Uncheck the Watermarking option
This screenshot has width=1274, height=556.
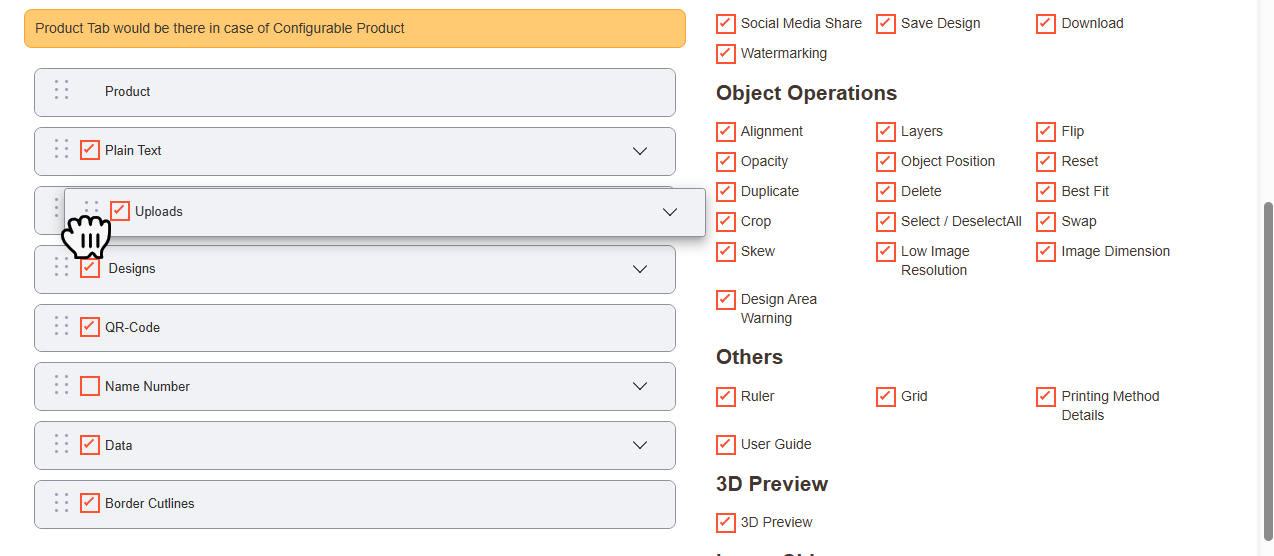(x=726, y=53)
